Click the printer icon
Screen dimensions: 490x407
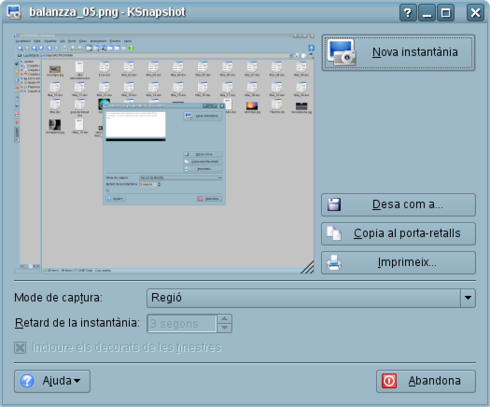tap(334, 263)
